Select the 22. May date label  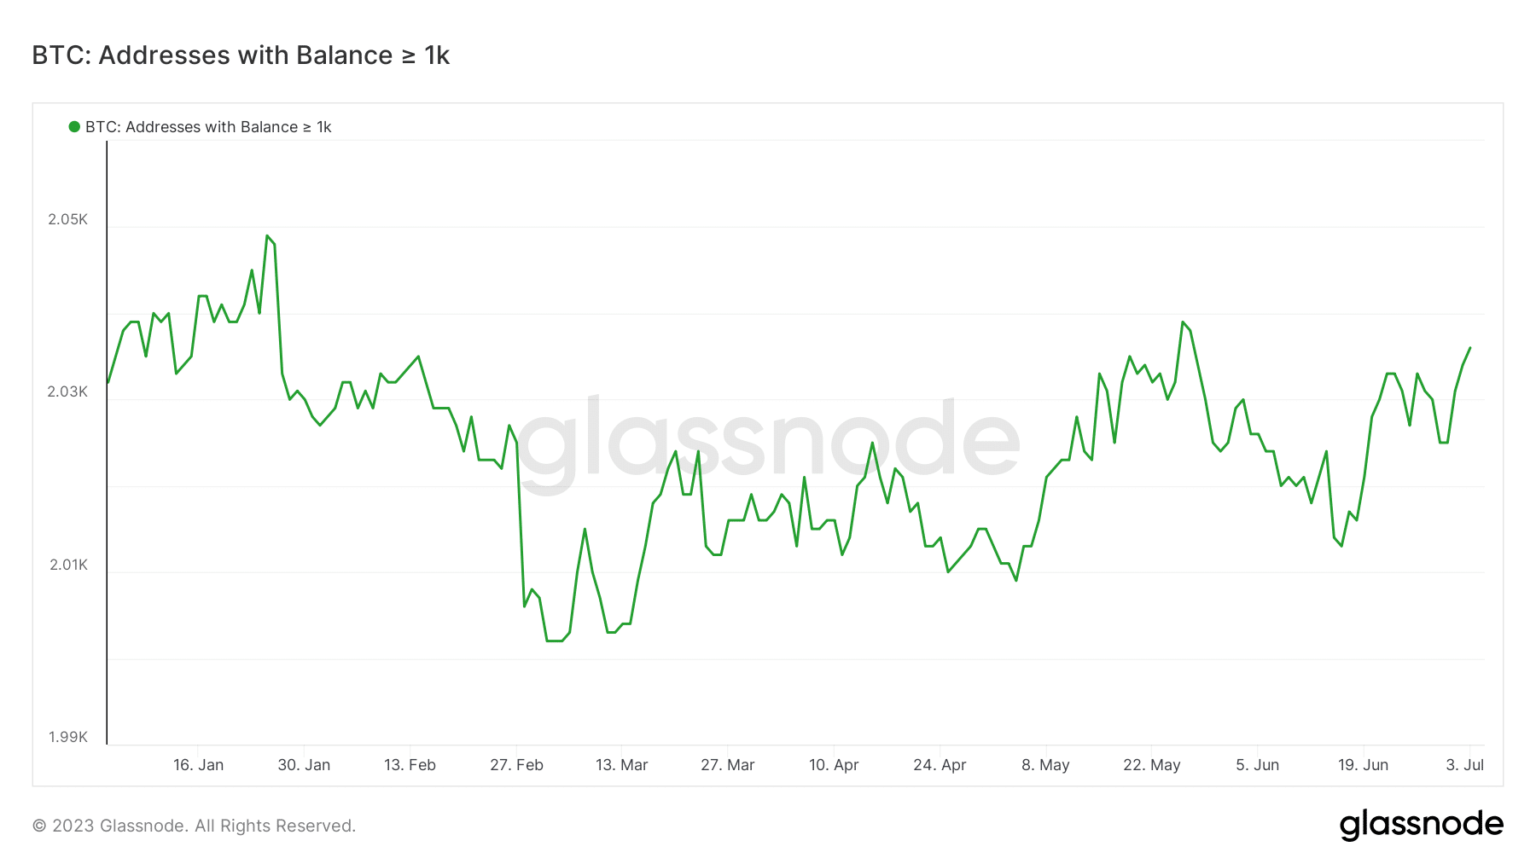[1152, 765]
